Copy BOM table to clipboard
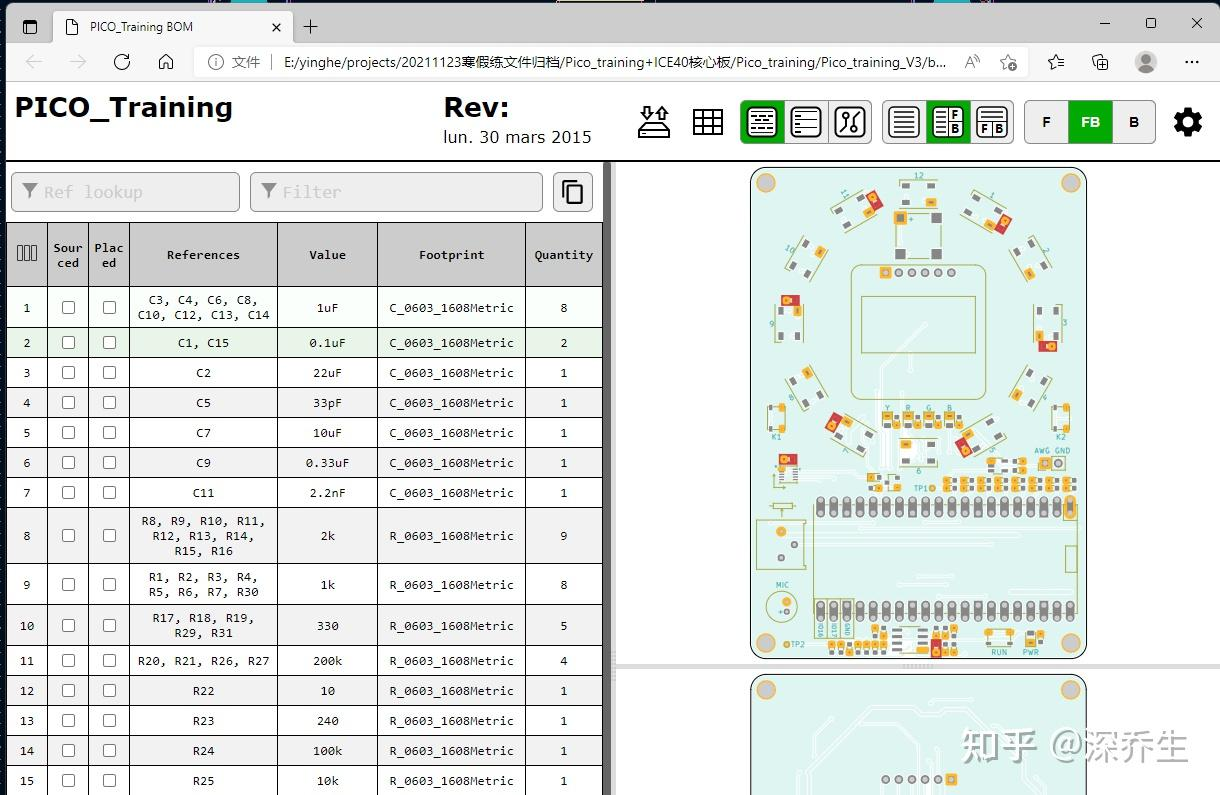This screenshot has height=795, width=1220. [573, 192]
